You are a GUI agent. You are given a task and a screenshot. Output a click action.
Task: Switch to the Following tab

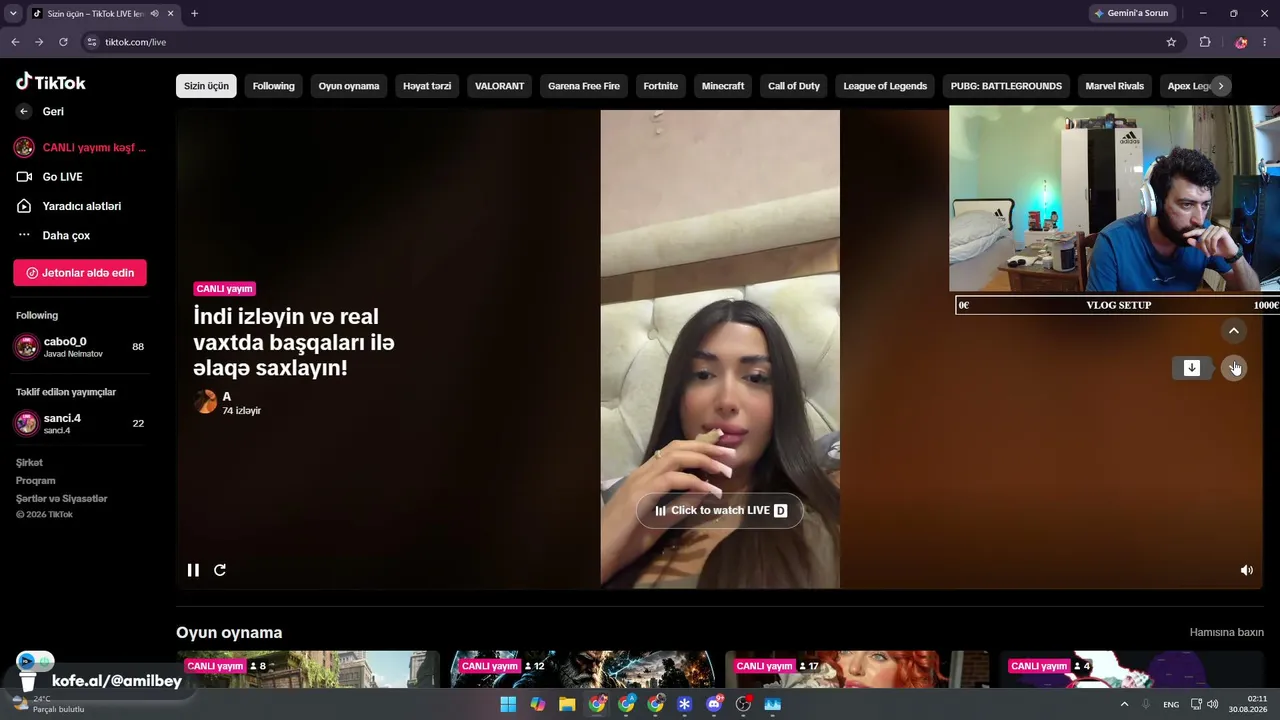(x=273, y=86)
